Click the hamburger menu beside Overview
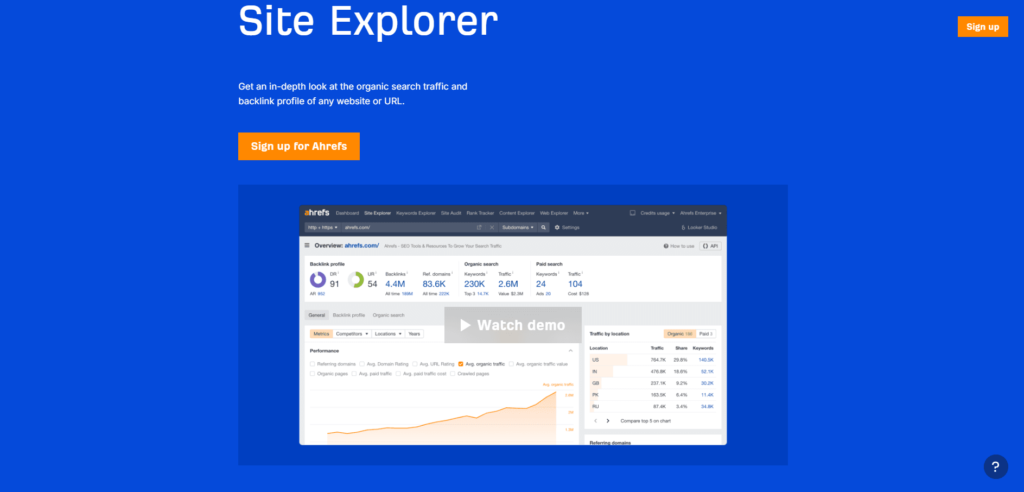The image size is (1024, 492). coord(308,246)
